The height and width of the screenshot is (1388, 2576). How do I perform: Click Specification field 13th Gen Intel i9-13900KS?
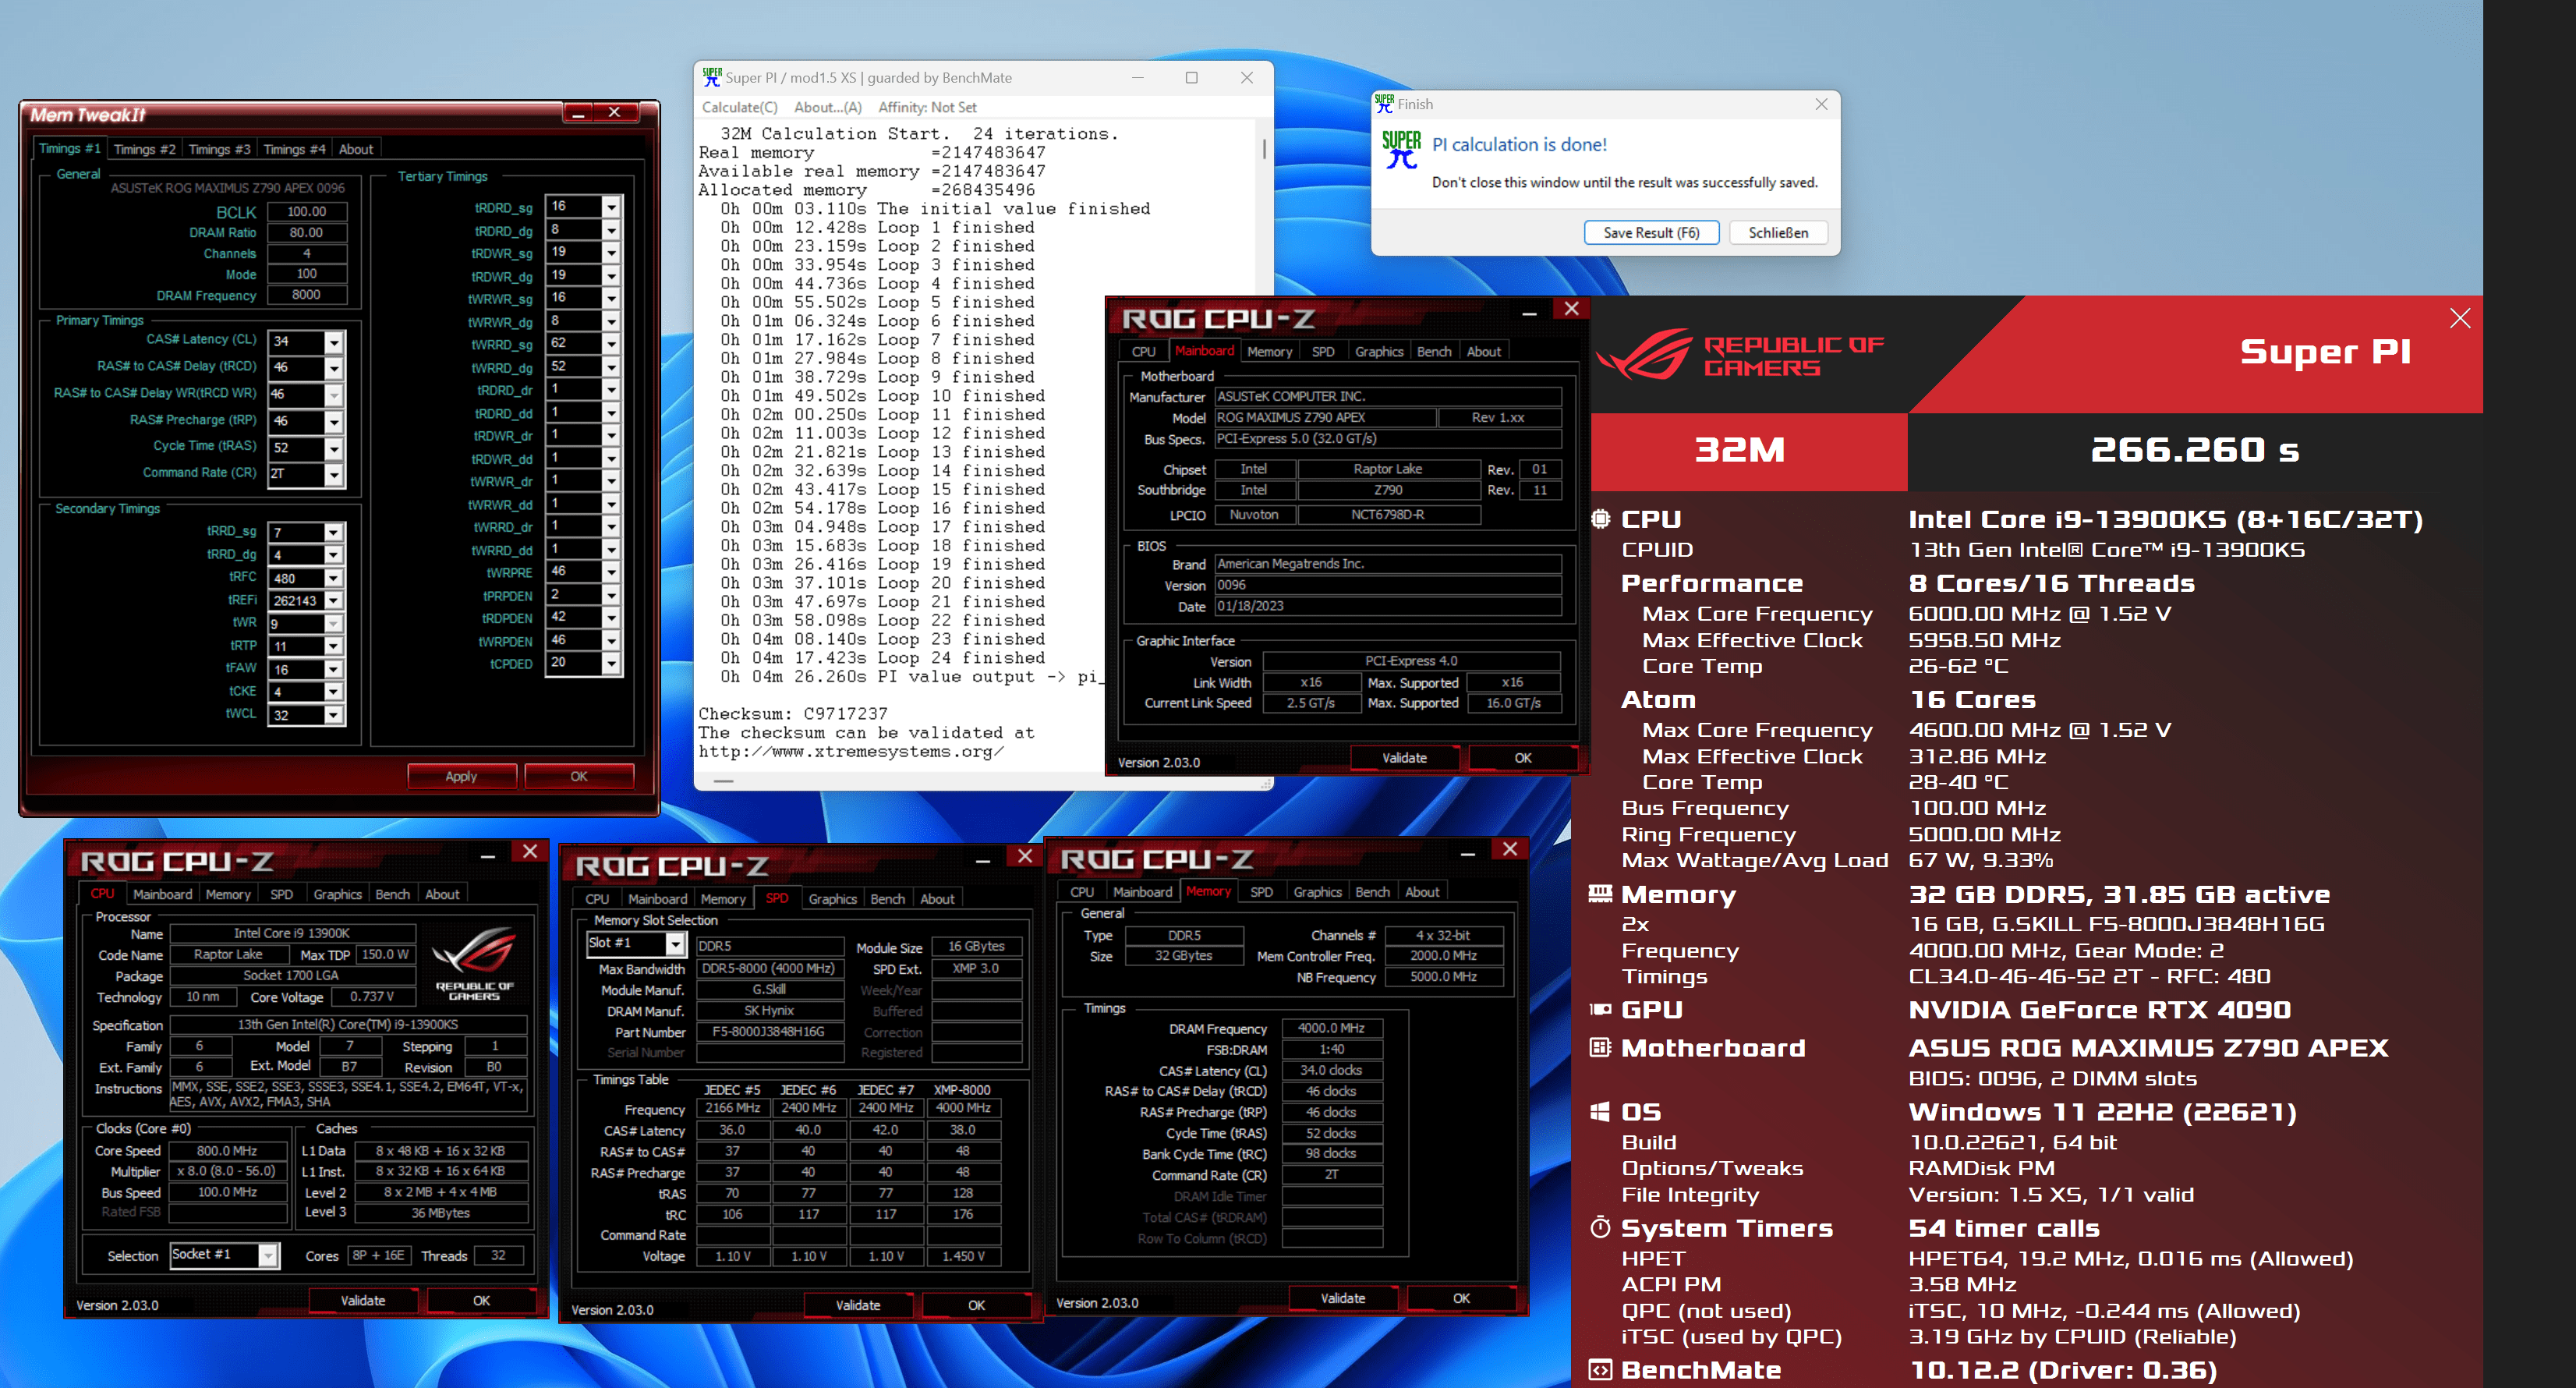click(x=348, y=1025)
